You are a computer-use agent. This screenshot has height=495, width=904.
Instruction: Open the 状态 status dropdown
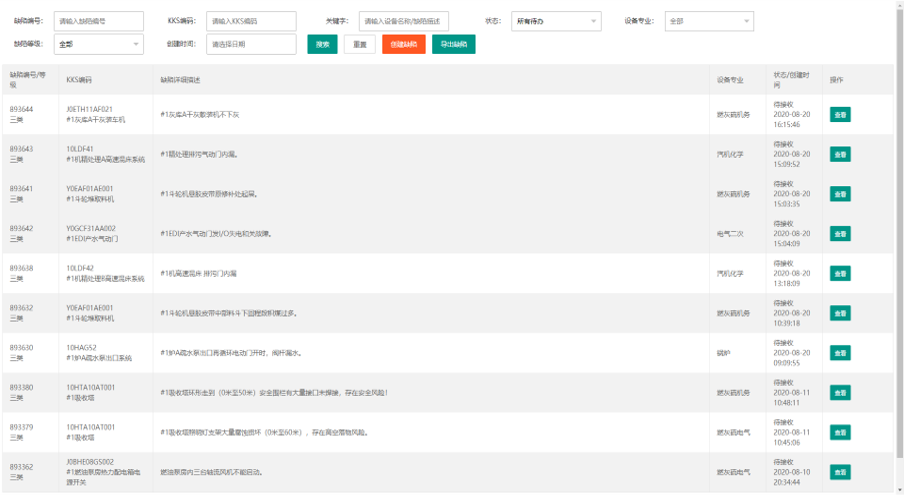556,21
